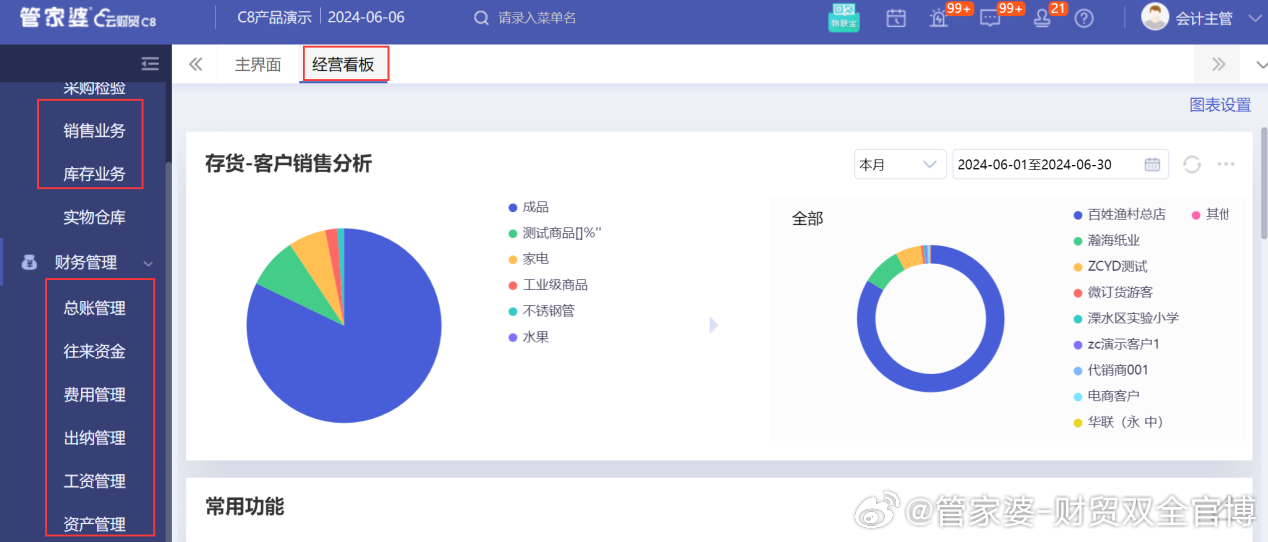Open the approval stamp icon with 21 badge
The height and width of the screenshot is (542, 1268).
click(x=1042, y=18)
